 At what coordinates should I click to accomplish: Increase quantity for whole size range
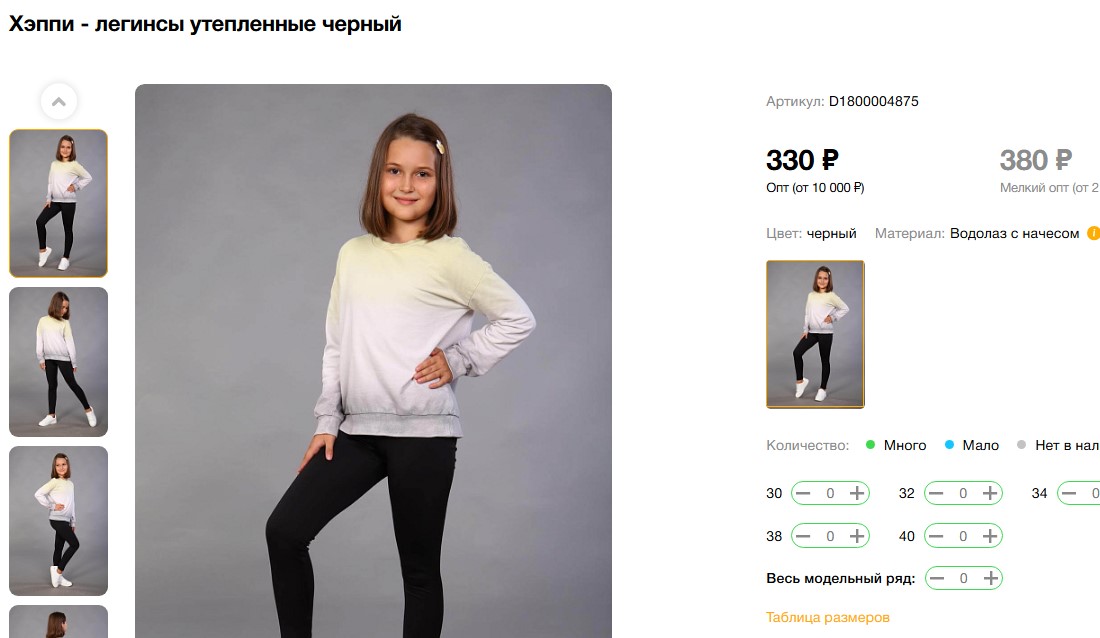point(990,578)
